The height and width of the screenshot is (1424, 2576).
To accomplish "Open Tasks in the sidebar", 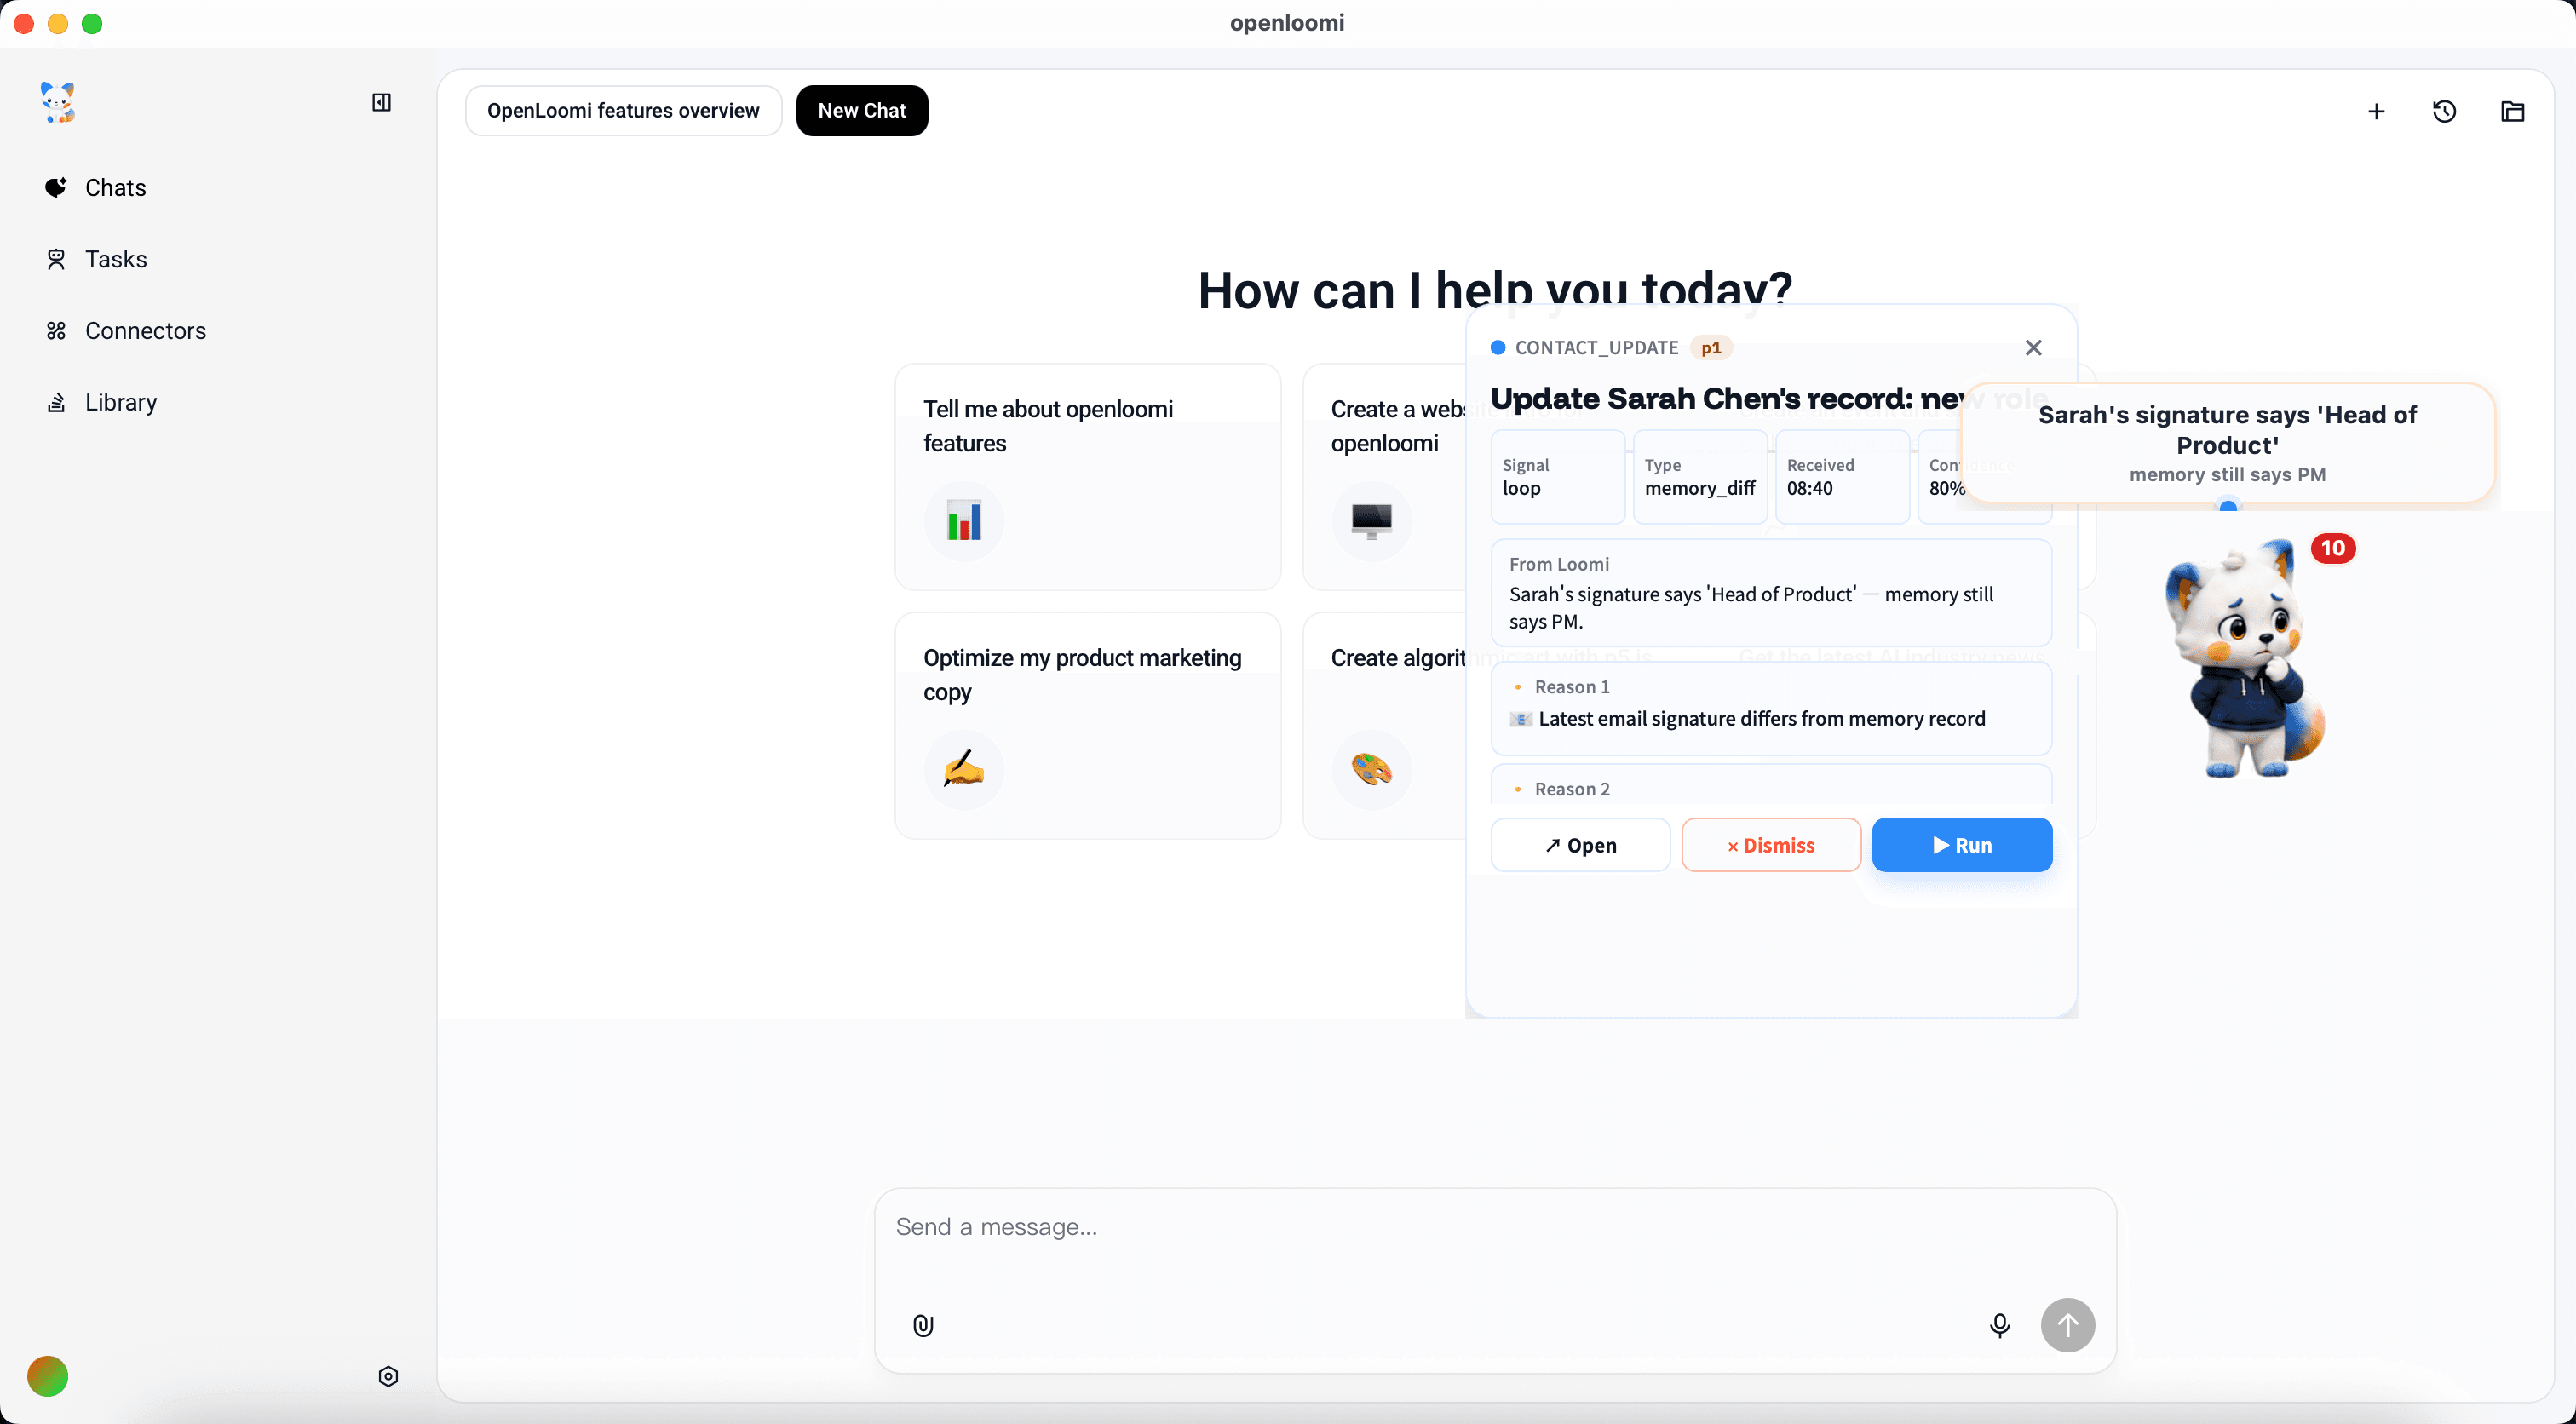I will point(96,259).
